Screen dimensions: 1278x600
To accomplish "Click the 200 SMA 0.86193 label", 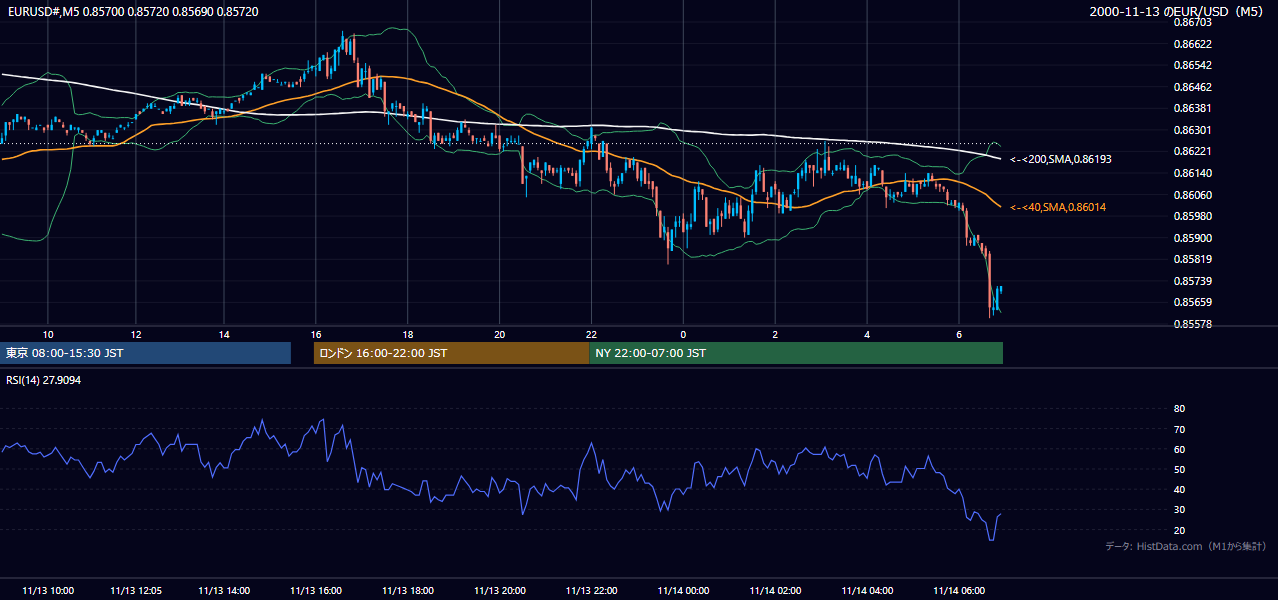I will click(x=1061, y=159).
